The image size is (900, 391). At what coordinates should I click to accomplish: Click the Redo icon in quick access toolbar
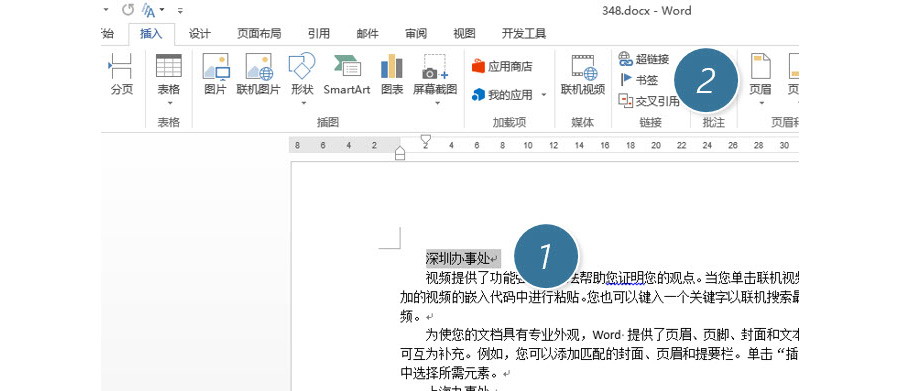127,10
